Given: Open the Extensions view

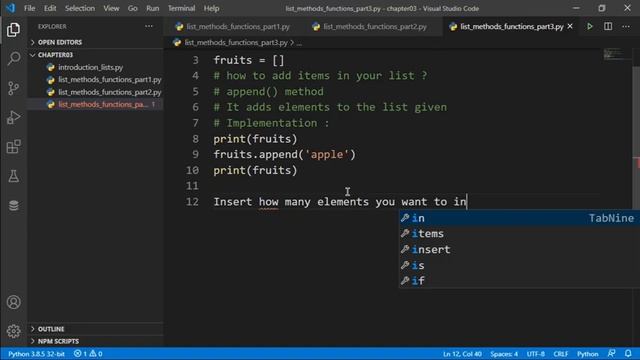Looking at the screenshot, I should pyautogui.click(x=13, y=147).
